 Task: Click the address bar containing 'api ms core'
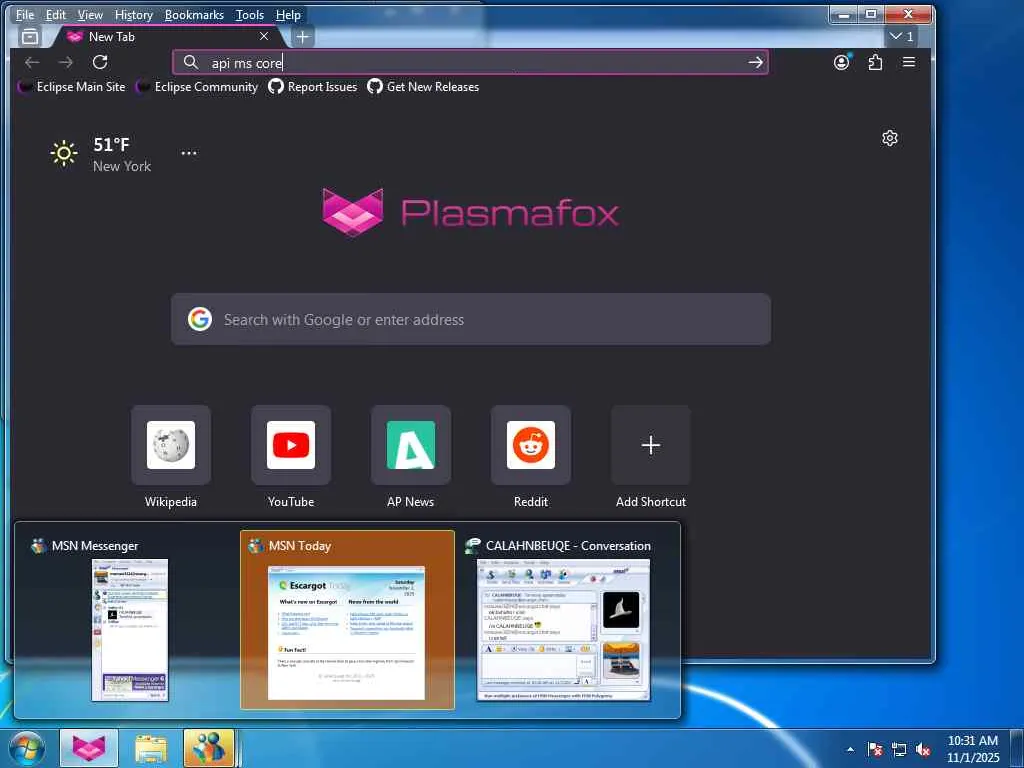point(470,62)
